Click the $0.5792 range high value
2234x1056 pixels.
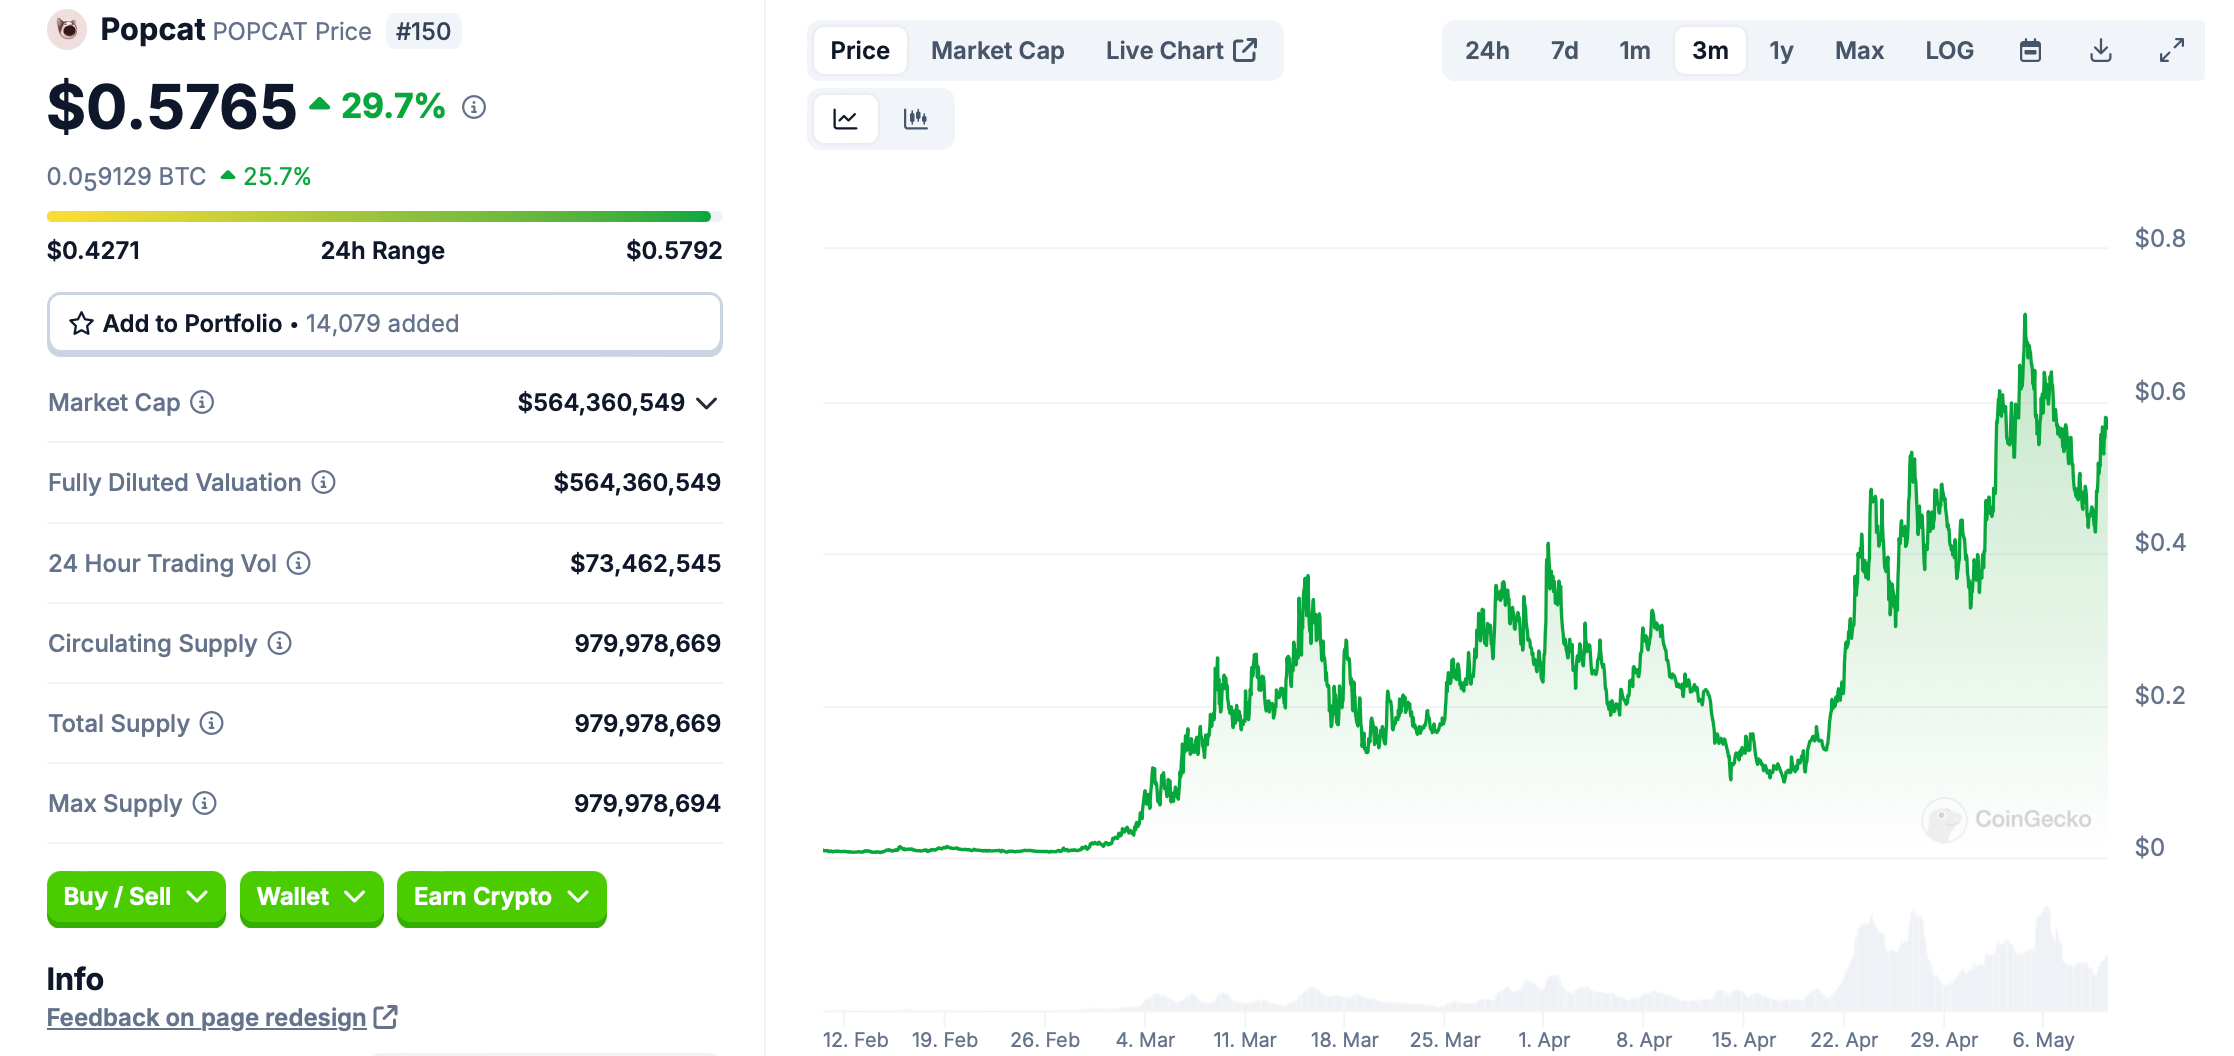pos(674,250)
